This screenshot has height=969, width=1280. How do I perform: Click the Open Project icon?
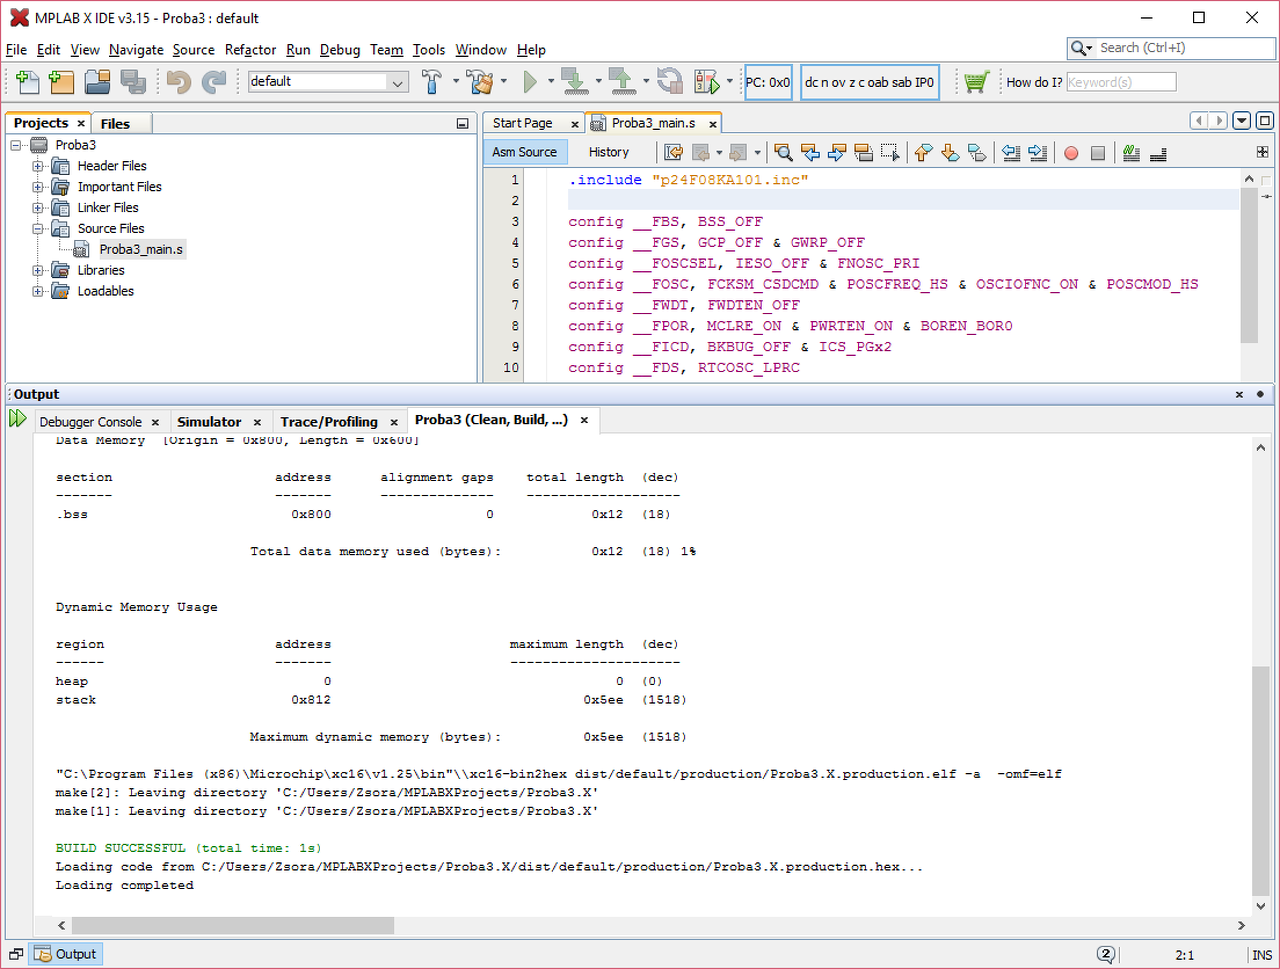click(97, 82)
